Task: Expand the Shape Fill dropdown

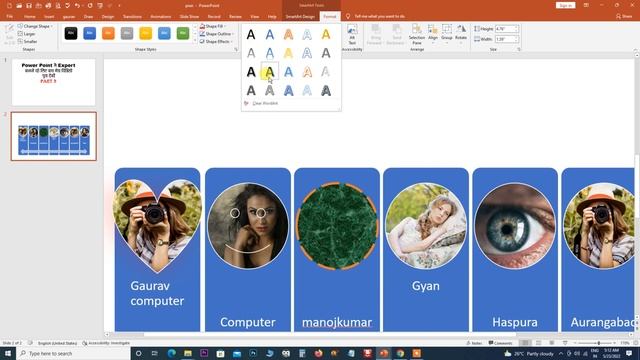Action: click(x=213, y=26)
